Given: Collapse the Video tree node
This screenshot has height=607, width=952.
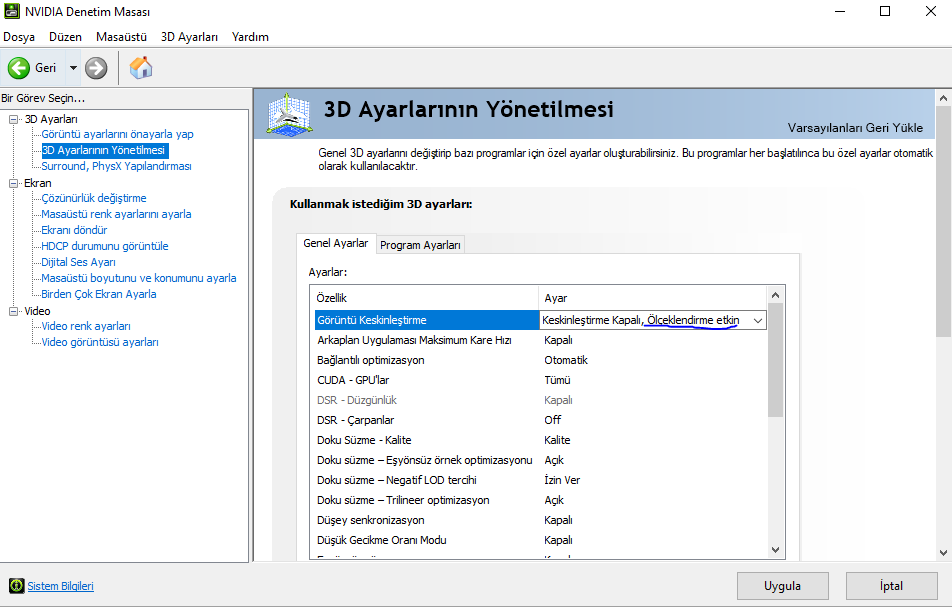Looking at the screenshot, I should [13, 311].
